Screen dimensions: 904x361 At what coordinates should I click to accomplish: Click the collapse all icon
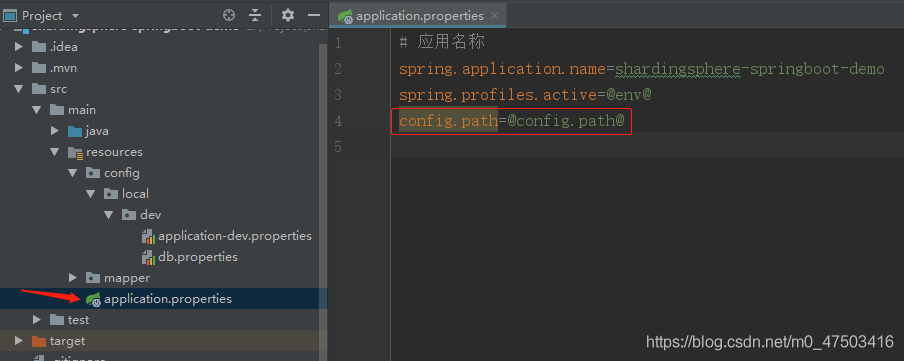255,15
